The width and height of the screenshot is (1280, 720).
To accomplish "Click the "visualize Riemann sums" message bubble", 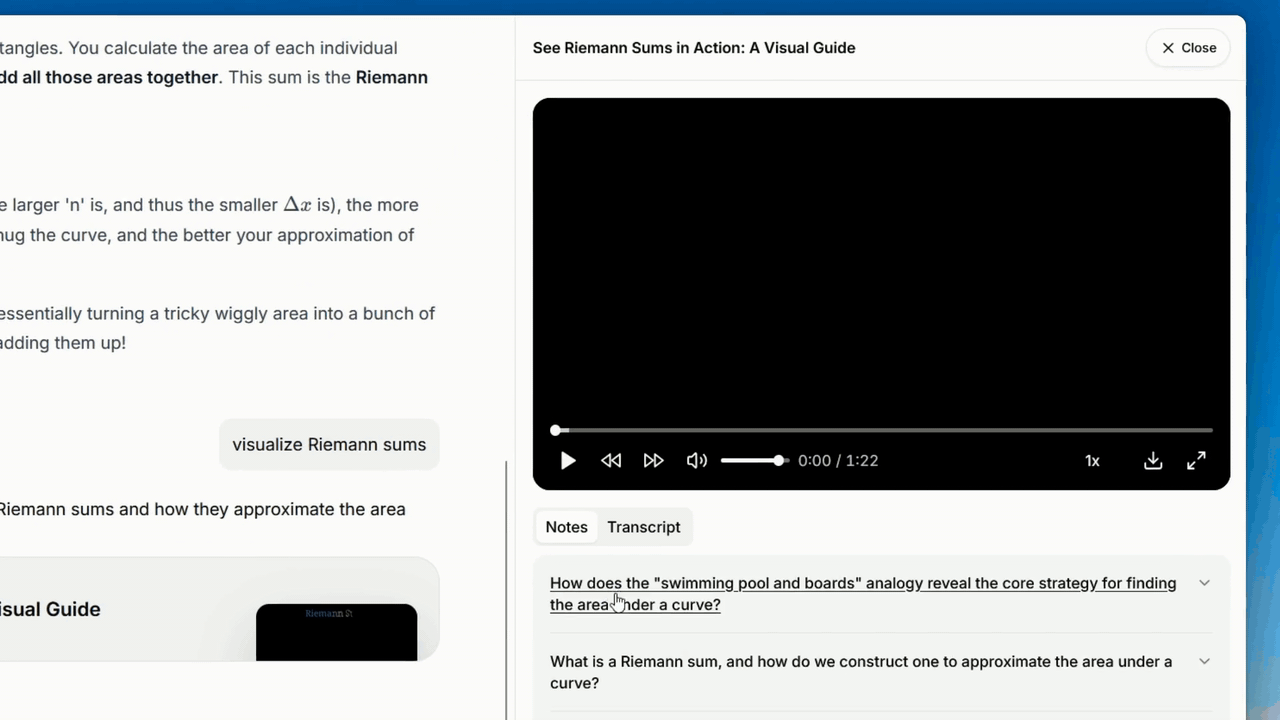I will pos(329,445).
